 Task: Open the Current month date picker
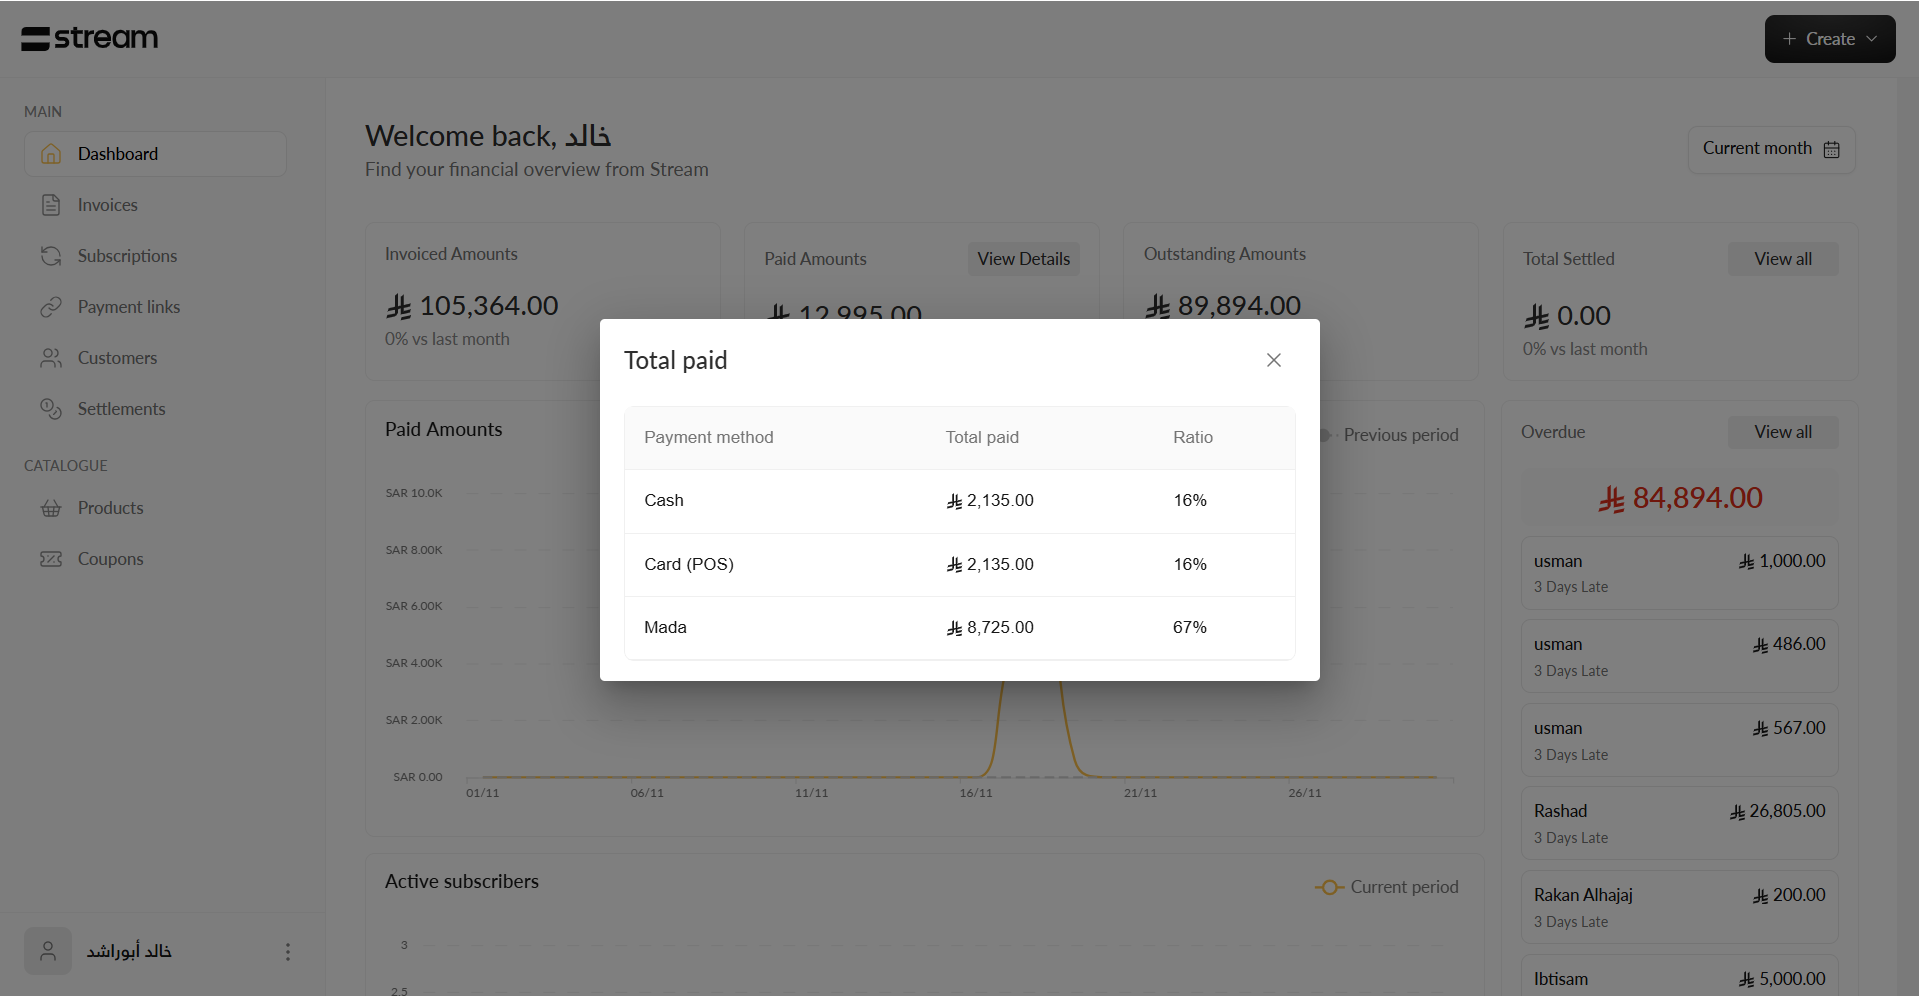[1770, 149]
